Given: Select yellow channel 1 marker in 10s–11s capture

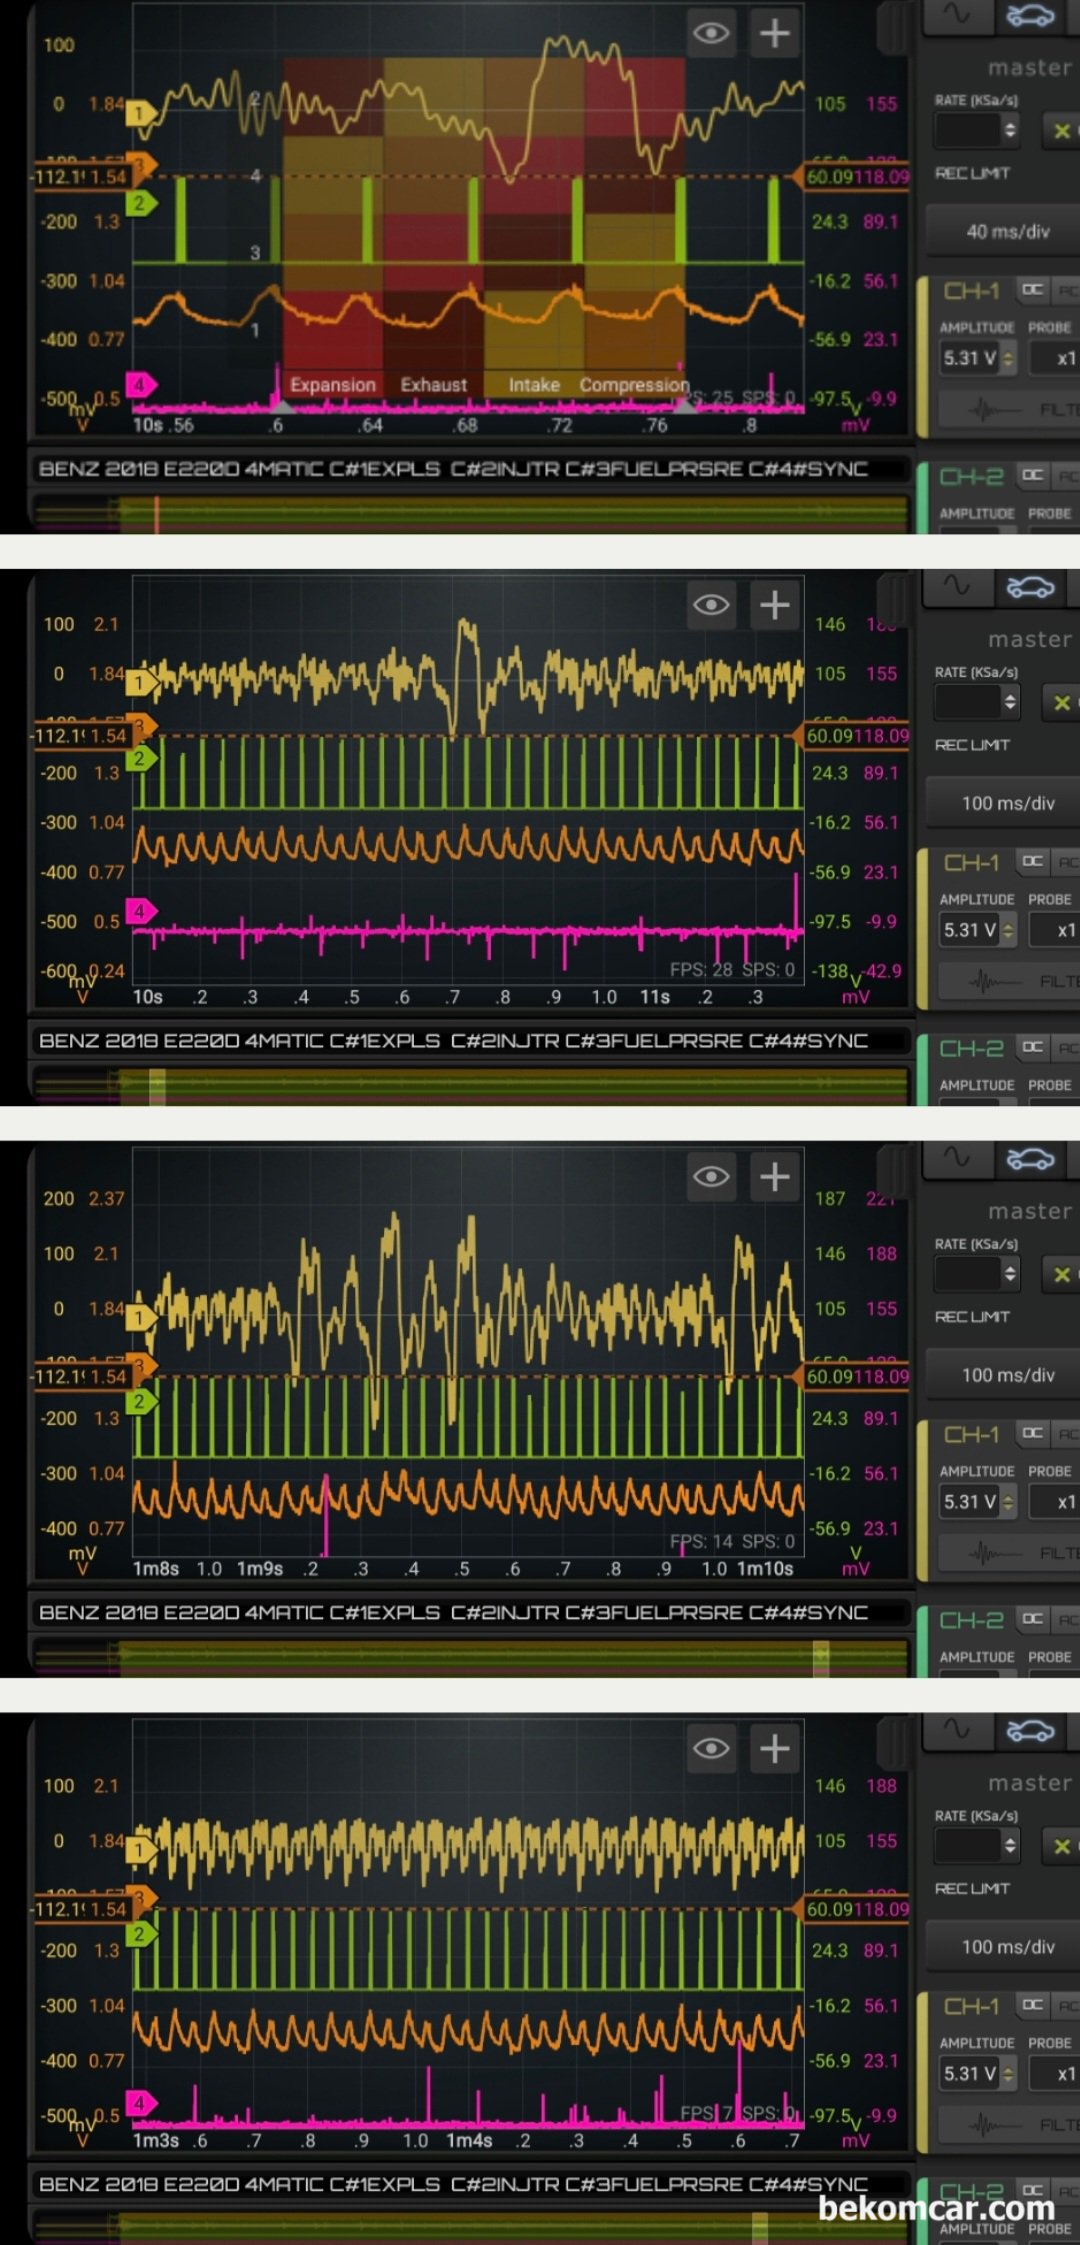Looking at the screenshot, I should click(x=140, y=683).
